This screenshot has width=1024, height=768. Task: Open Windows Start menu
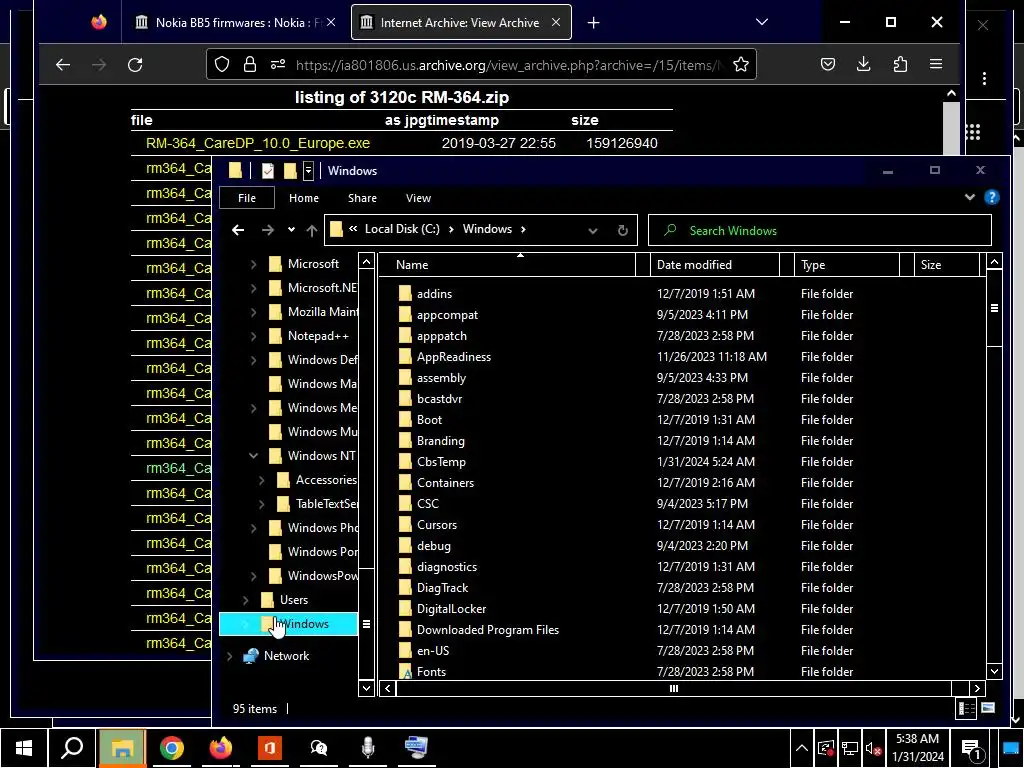tap(24, 748)
